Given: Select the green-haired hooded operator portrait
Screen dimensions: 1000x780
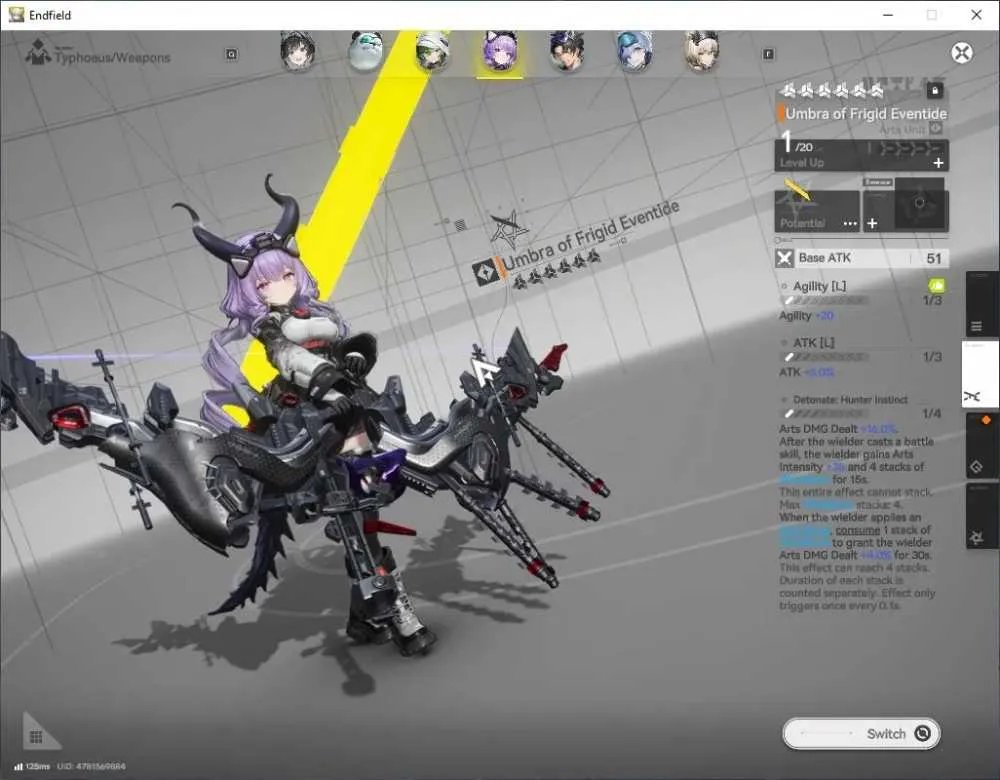Looking at the screenshot, I should (x=432, y=51).
